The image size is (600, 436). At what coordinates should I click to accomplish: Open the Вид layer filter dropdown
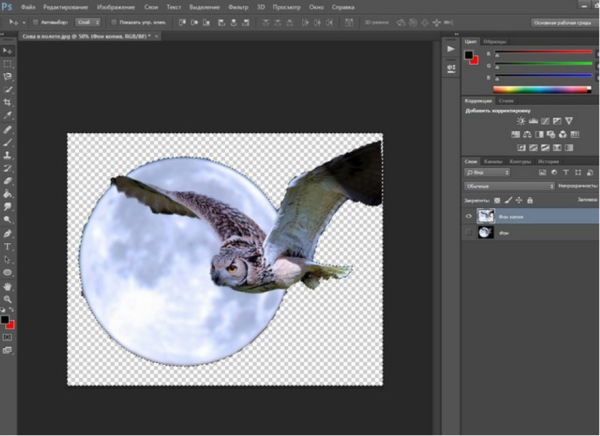(487, 173)
